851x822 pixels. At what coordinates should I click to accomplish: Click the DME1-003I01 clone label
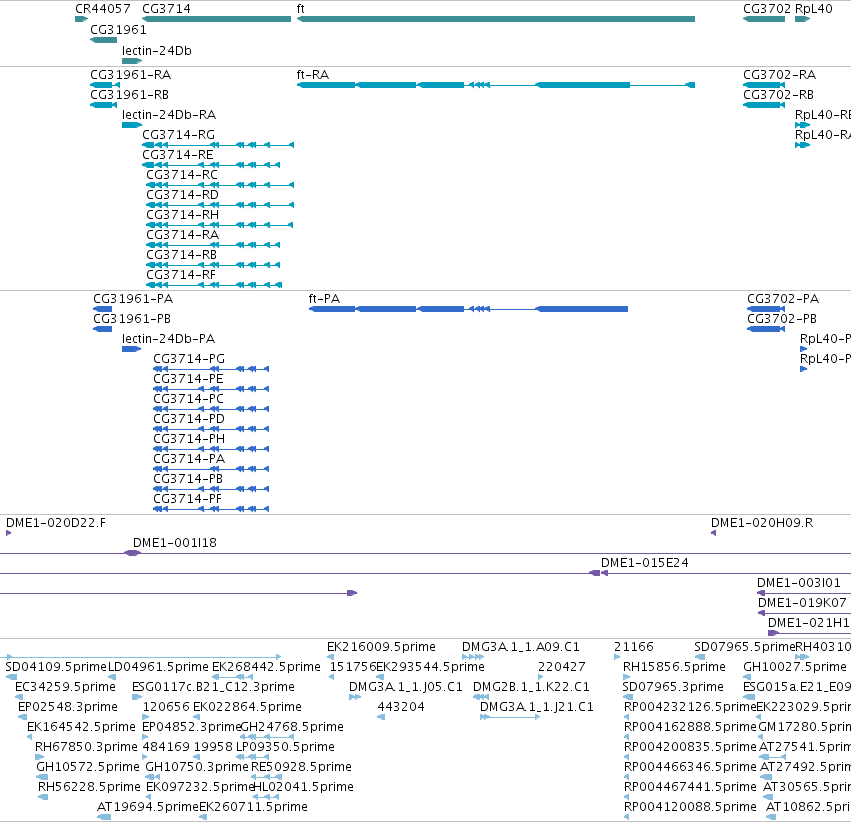799,583
